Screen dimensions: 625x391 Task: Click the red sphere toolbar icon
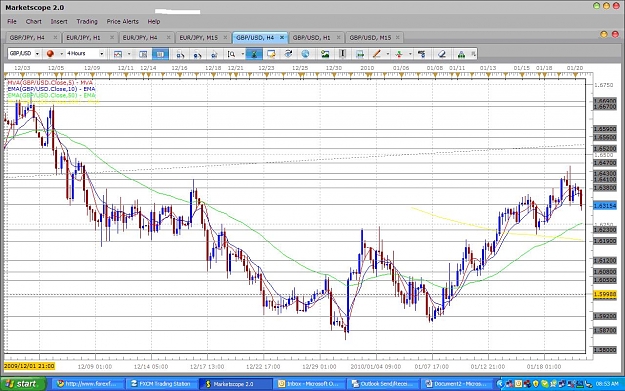coord(50,54)
